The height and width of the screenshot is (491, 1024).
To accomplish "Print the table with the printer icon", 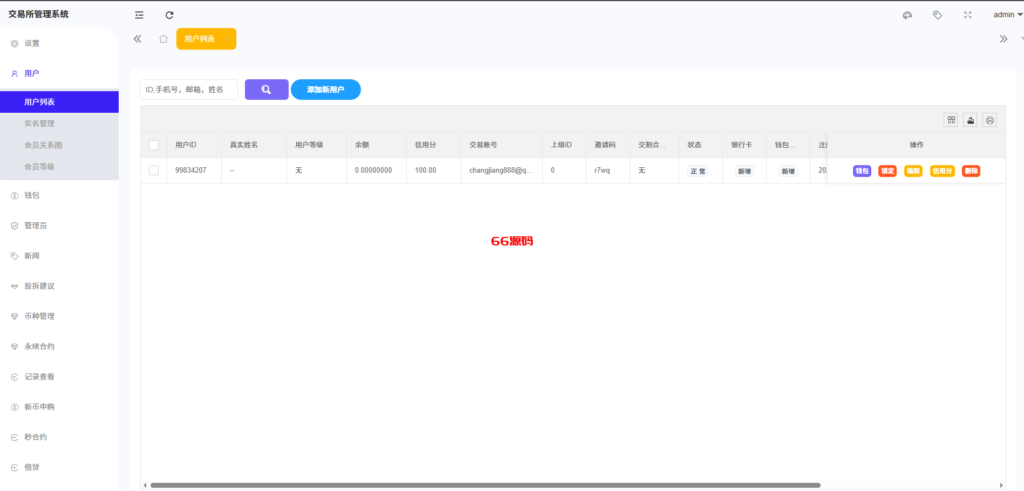I will (990, 119).
